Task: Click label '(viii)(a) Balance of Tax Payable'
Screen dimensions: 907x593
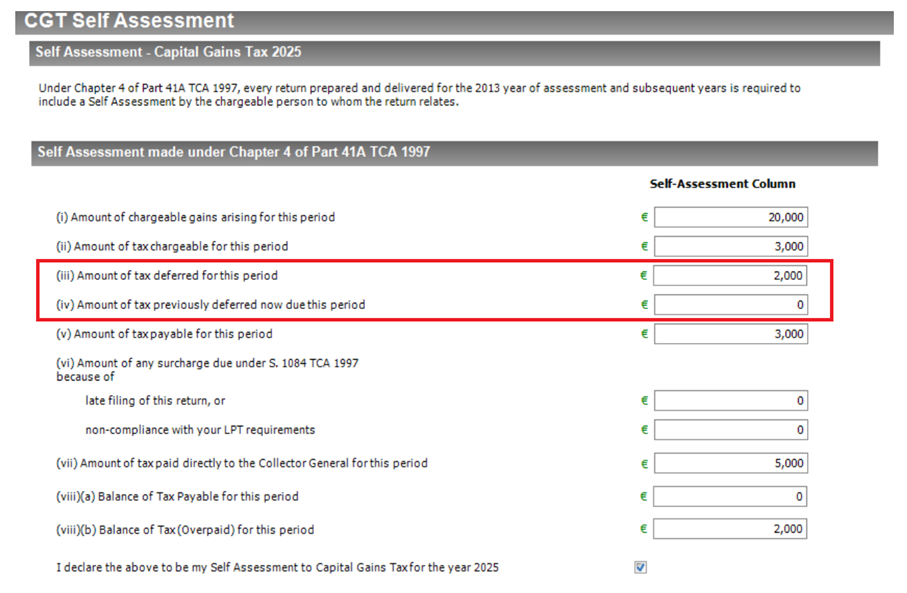Action: (x=177, y=497)
